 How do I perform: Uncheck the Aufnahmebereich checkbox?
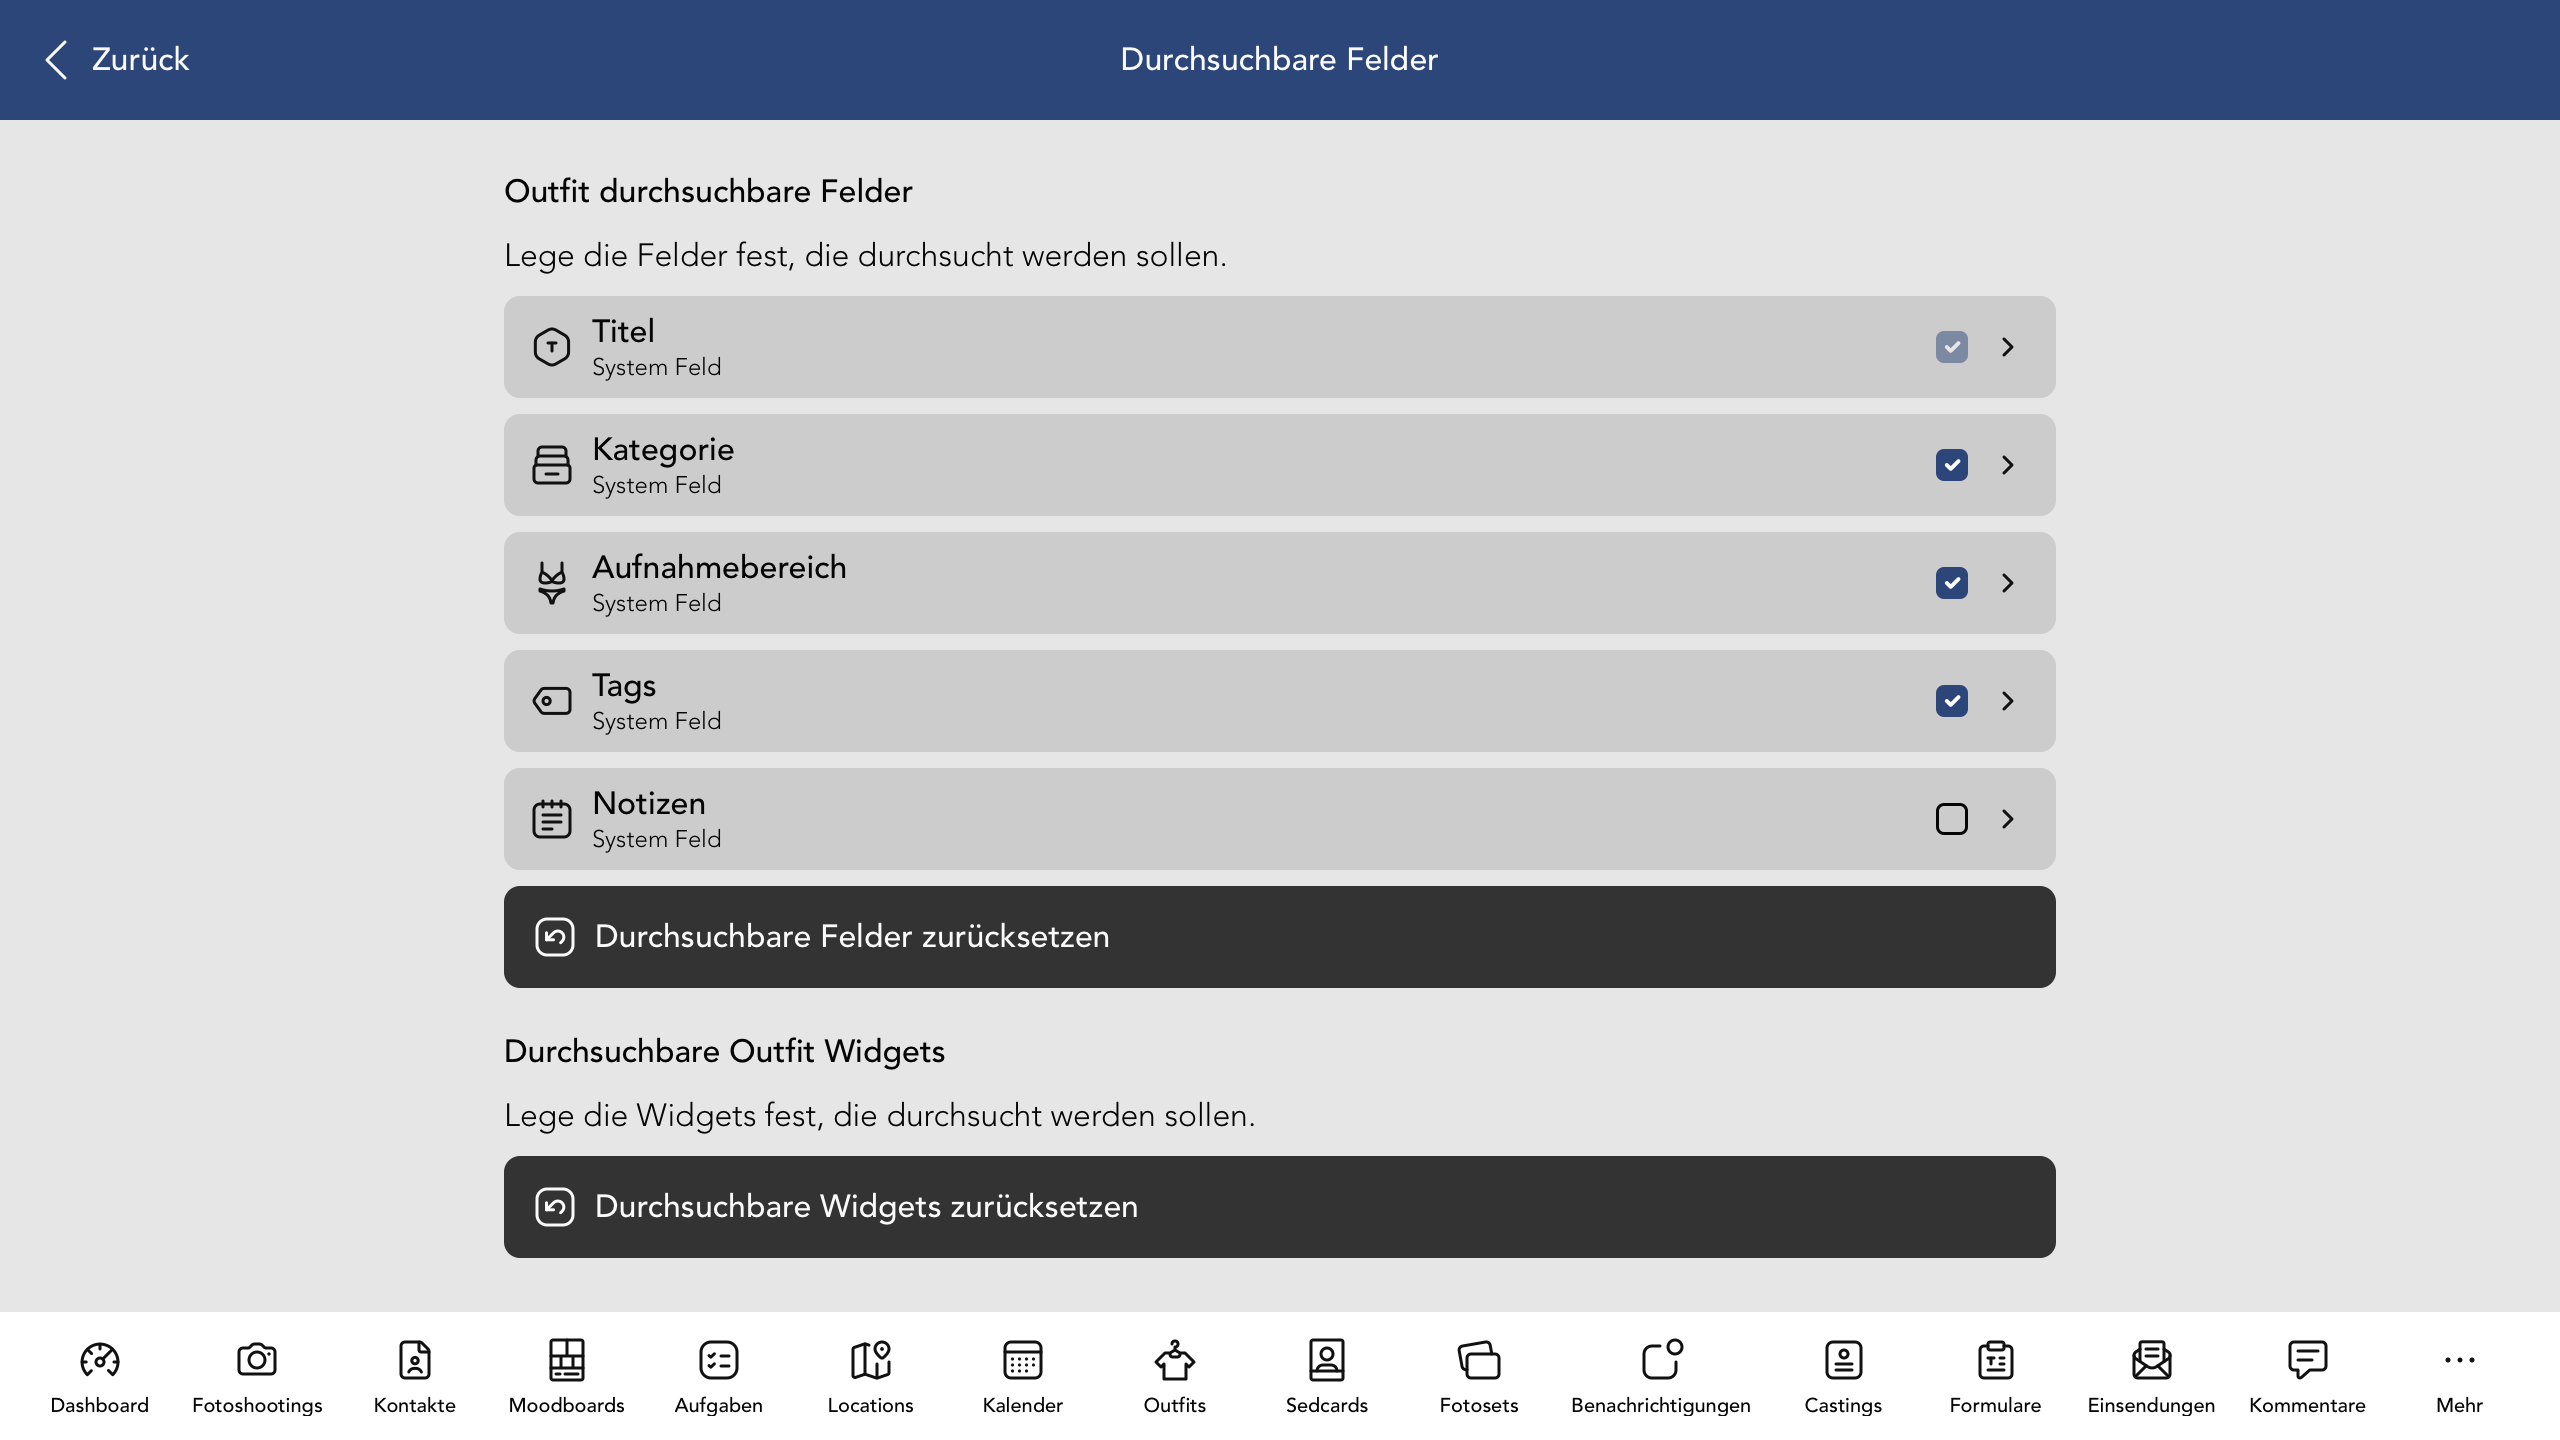1952,583
